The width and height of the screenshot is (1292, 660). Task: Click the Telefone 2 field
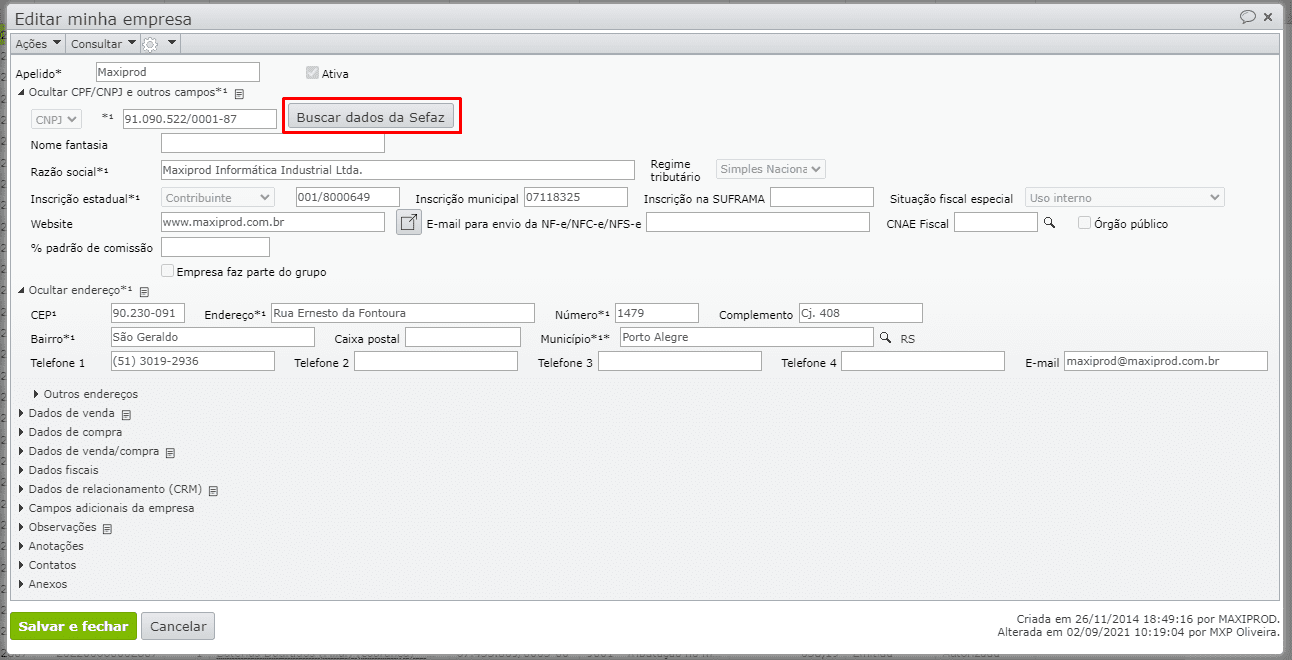click(436, 361)
